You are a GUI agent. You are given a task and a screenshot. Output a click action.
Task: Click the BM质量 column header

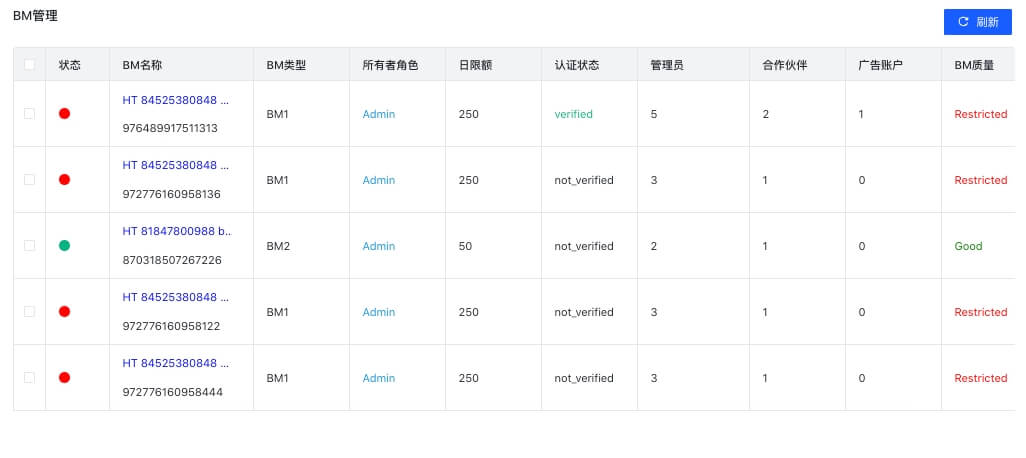[x=974, y=65]
